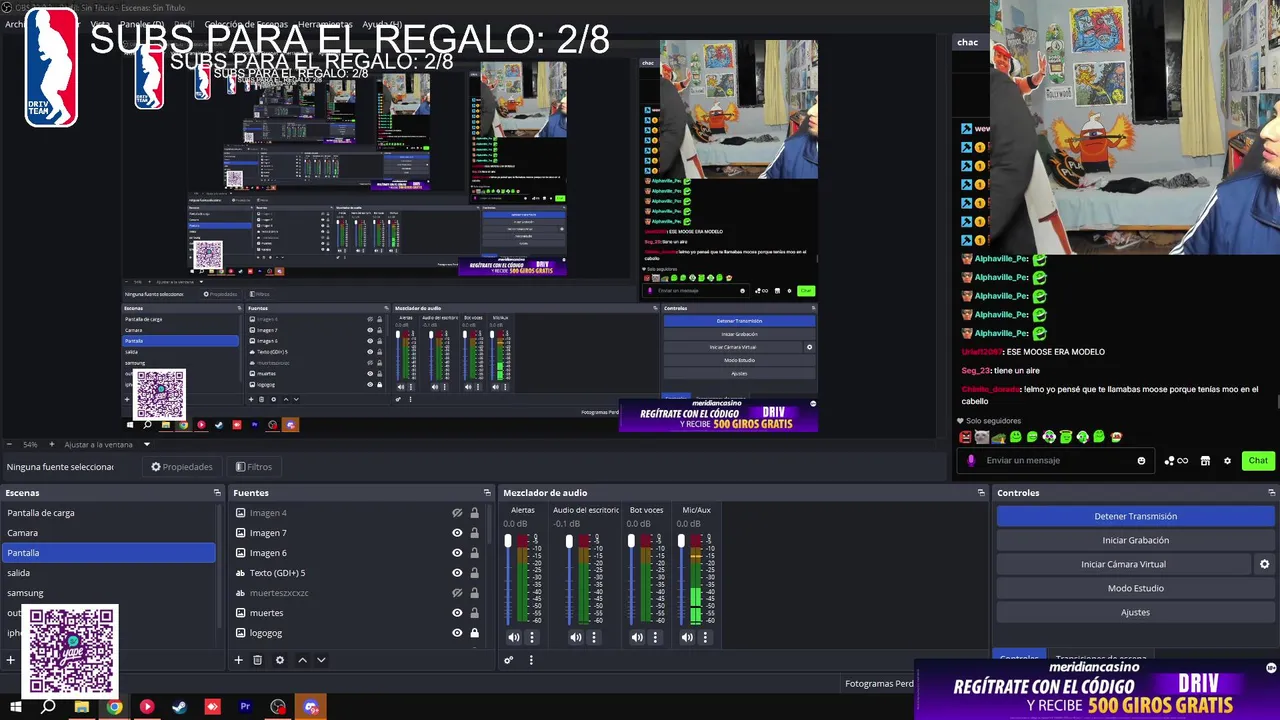Pop out the Escenas dock
This screenshot has height=720, width=1280.
[x=217, y=493]
